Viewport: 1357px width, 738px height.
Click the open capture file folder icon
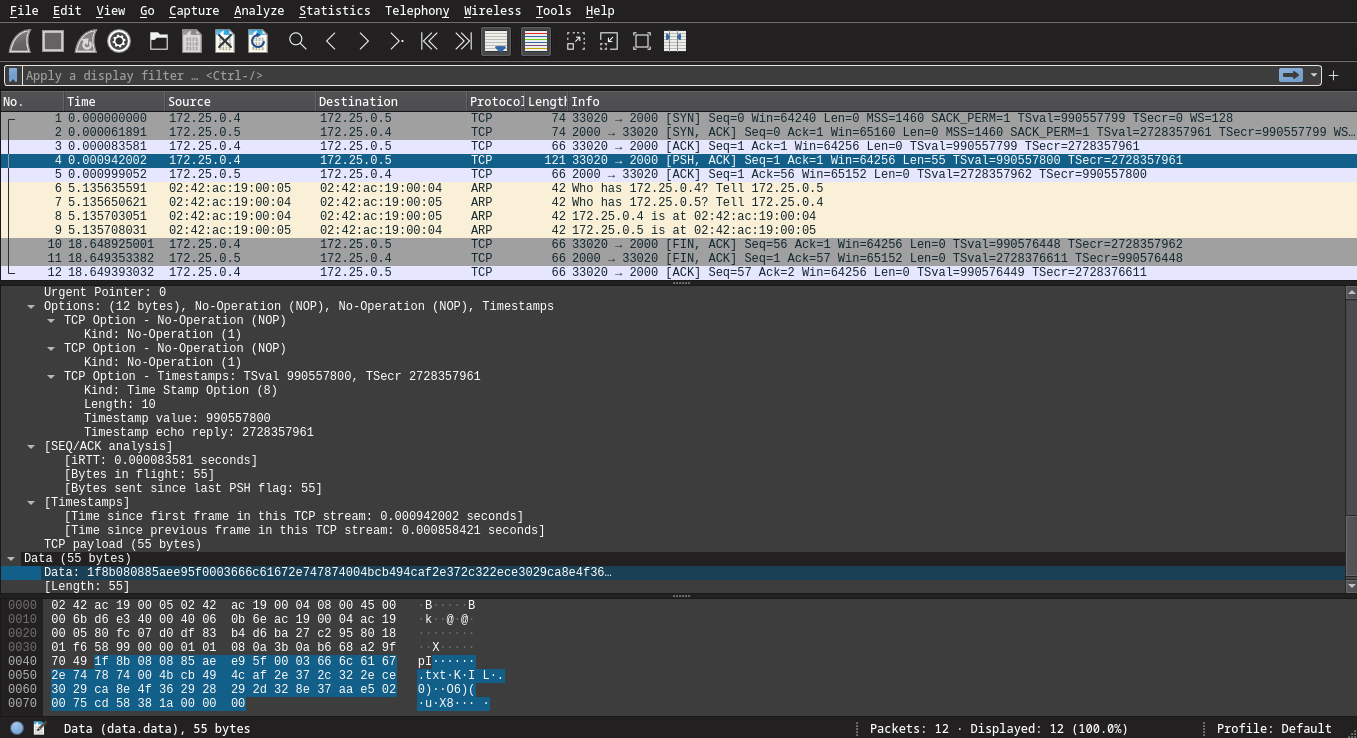158,41
